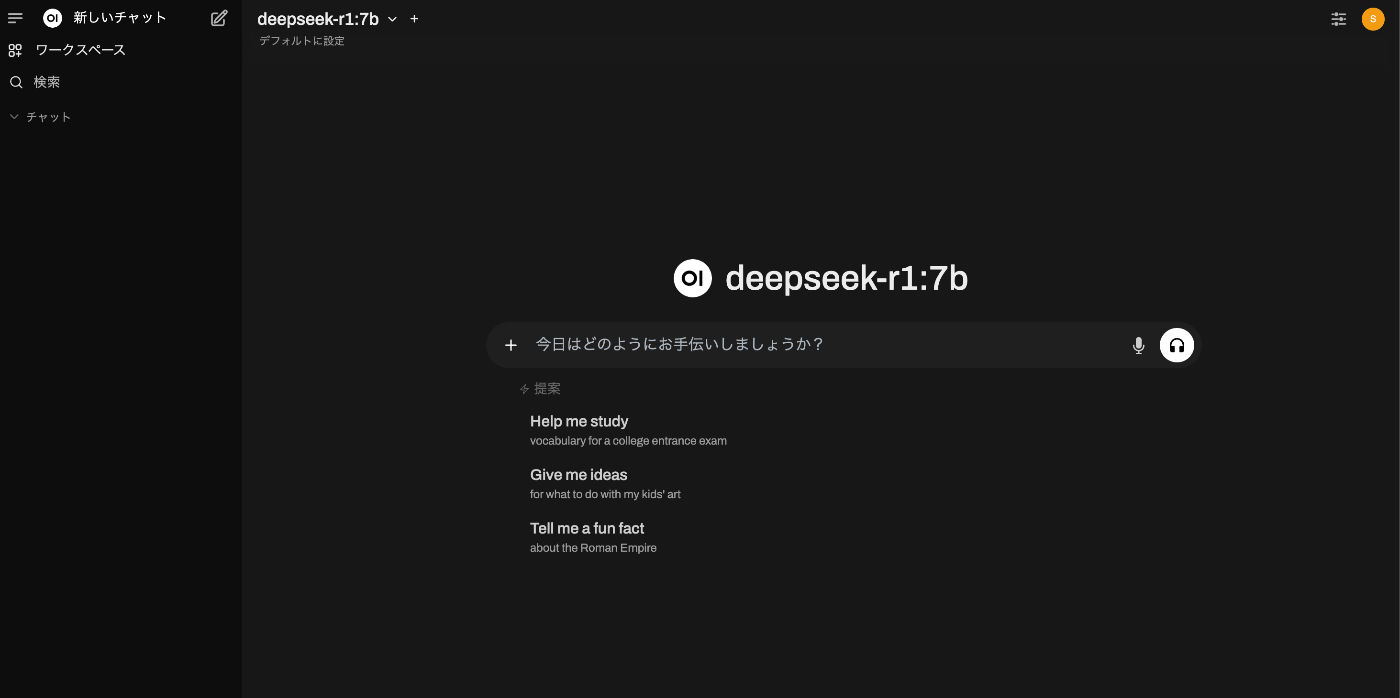Open the chat controls sliders icon
Viewport: 1400px width, 698px height.
coord(1339,19)
